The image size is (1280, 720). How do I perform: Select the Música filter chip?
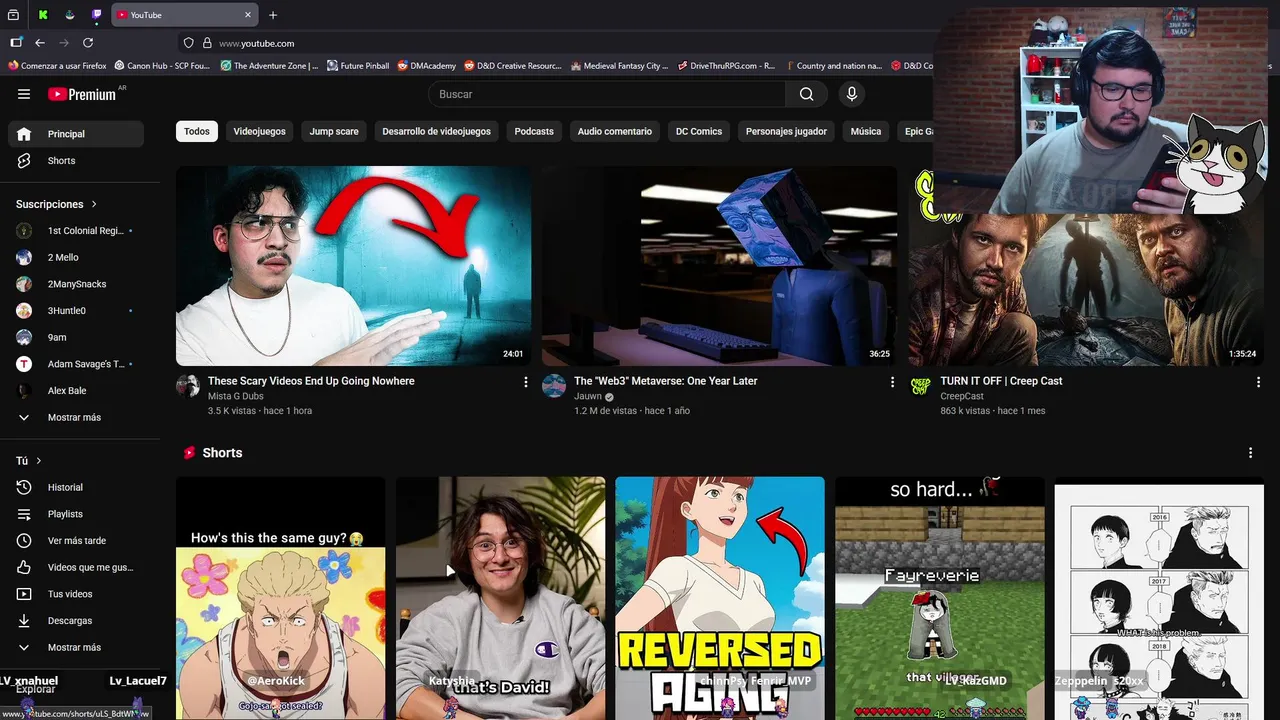click(866, 131)
